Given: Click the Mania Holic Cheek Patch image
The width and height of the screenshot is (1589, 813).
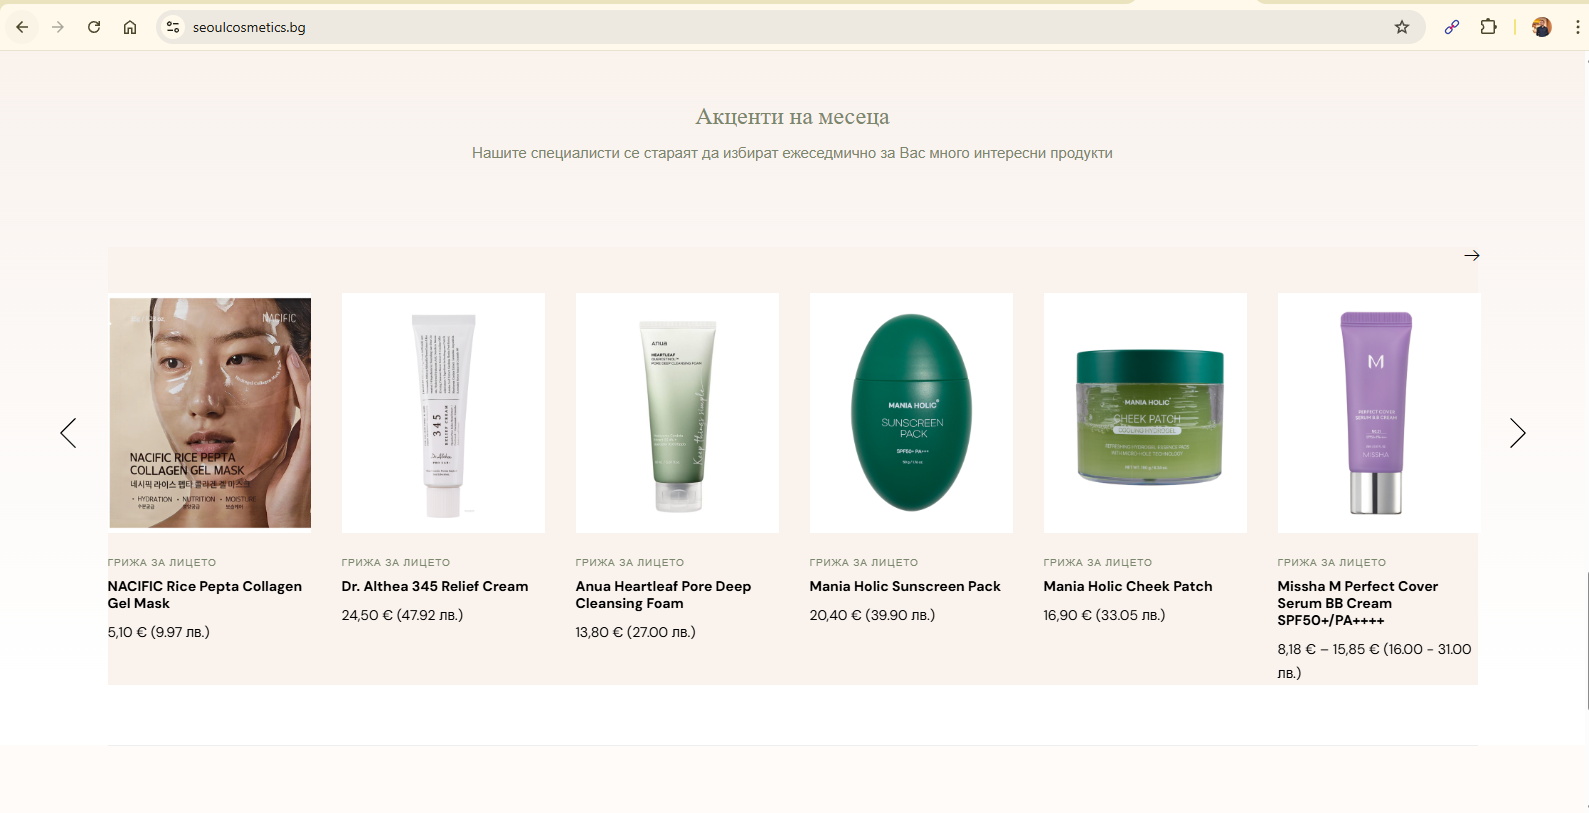Looking at the screenshot, I should 1145,413.
